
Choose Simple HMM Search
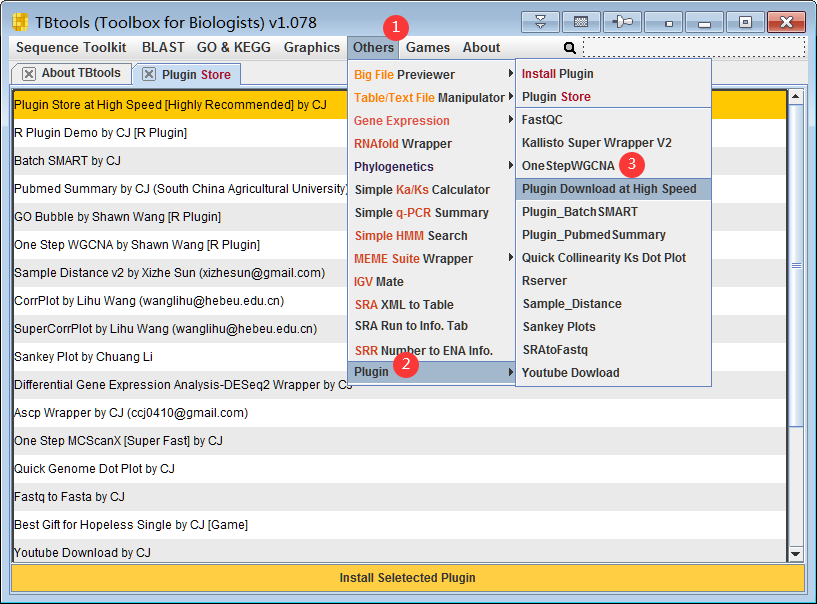click(431, 236)
